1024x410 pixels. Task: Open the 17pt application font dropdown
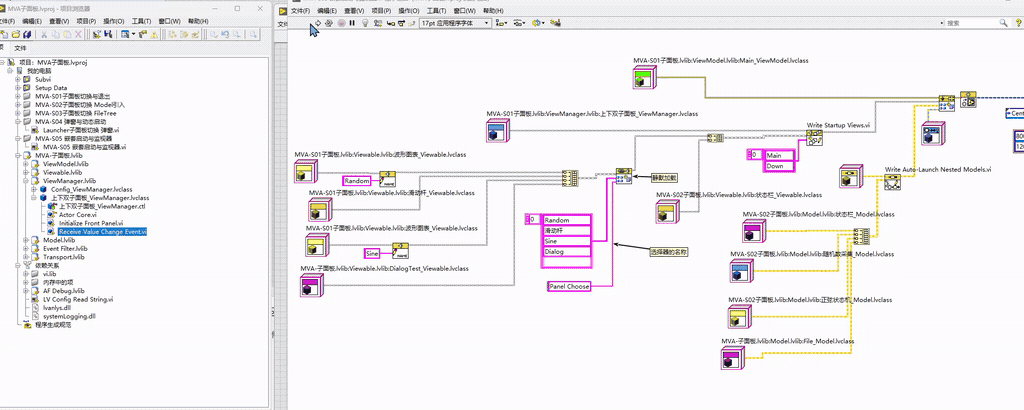click(x=455, y=23)
